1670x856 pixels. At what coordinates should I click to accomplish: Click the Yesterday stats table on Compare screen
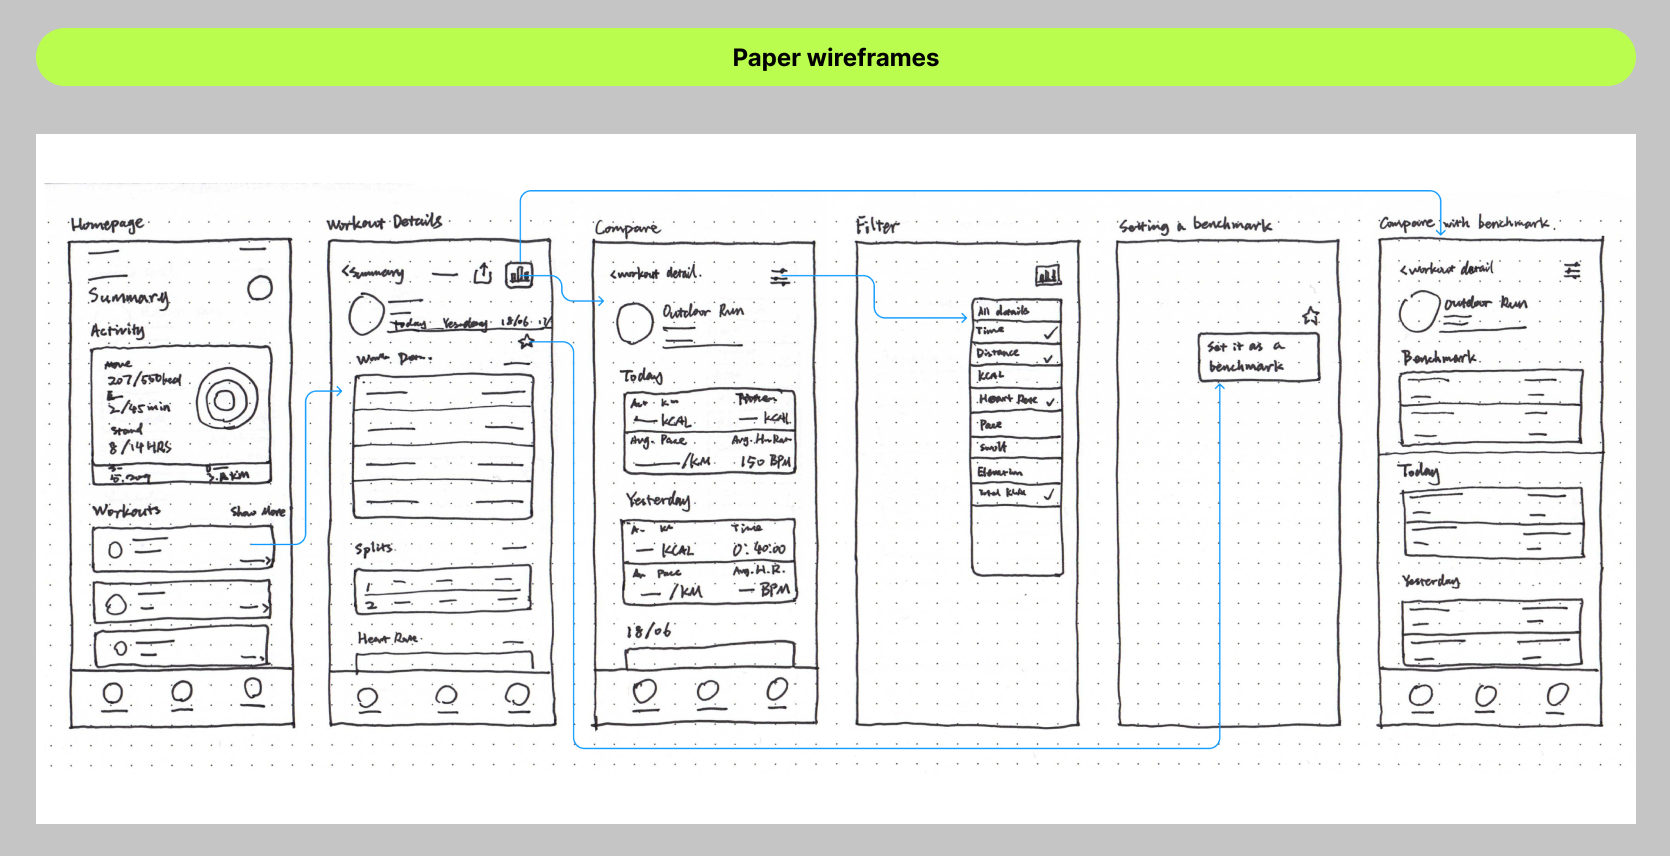click(709, 562)
